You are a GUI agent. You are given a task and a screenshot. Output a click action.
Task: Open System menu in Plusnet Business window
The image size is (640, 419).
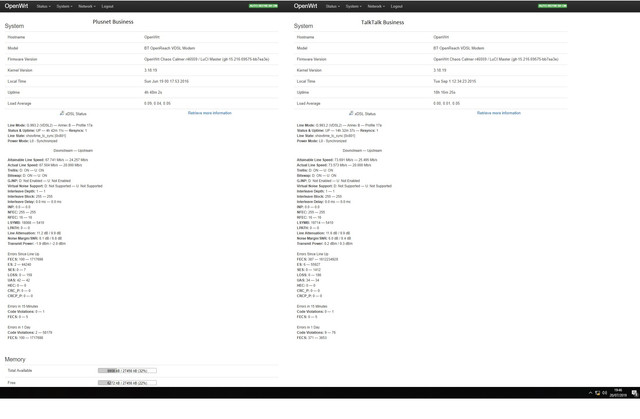[64, 7]
